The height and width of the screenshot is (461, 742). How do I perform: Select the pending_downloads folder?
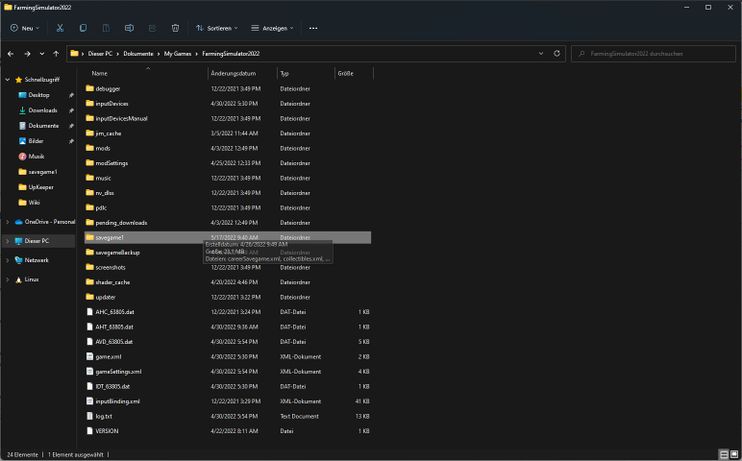[x=121, y=223]
